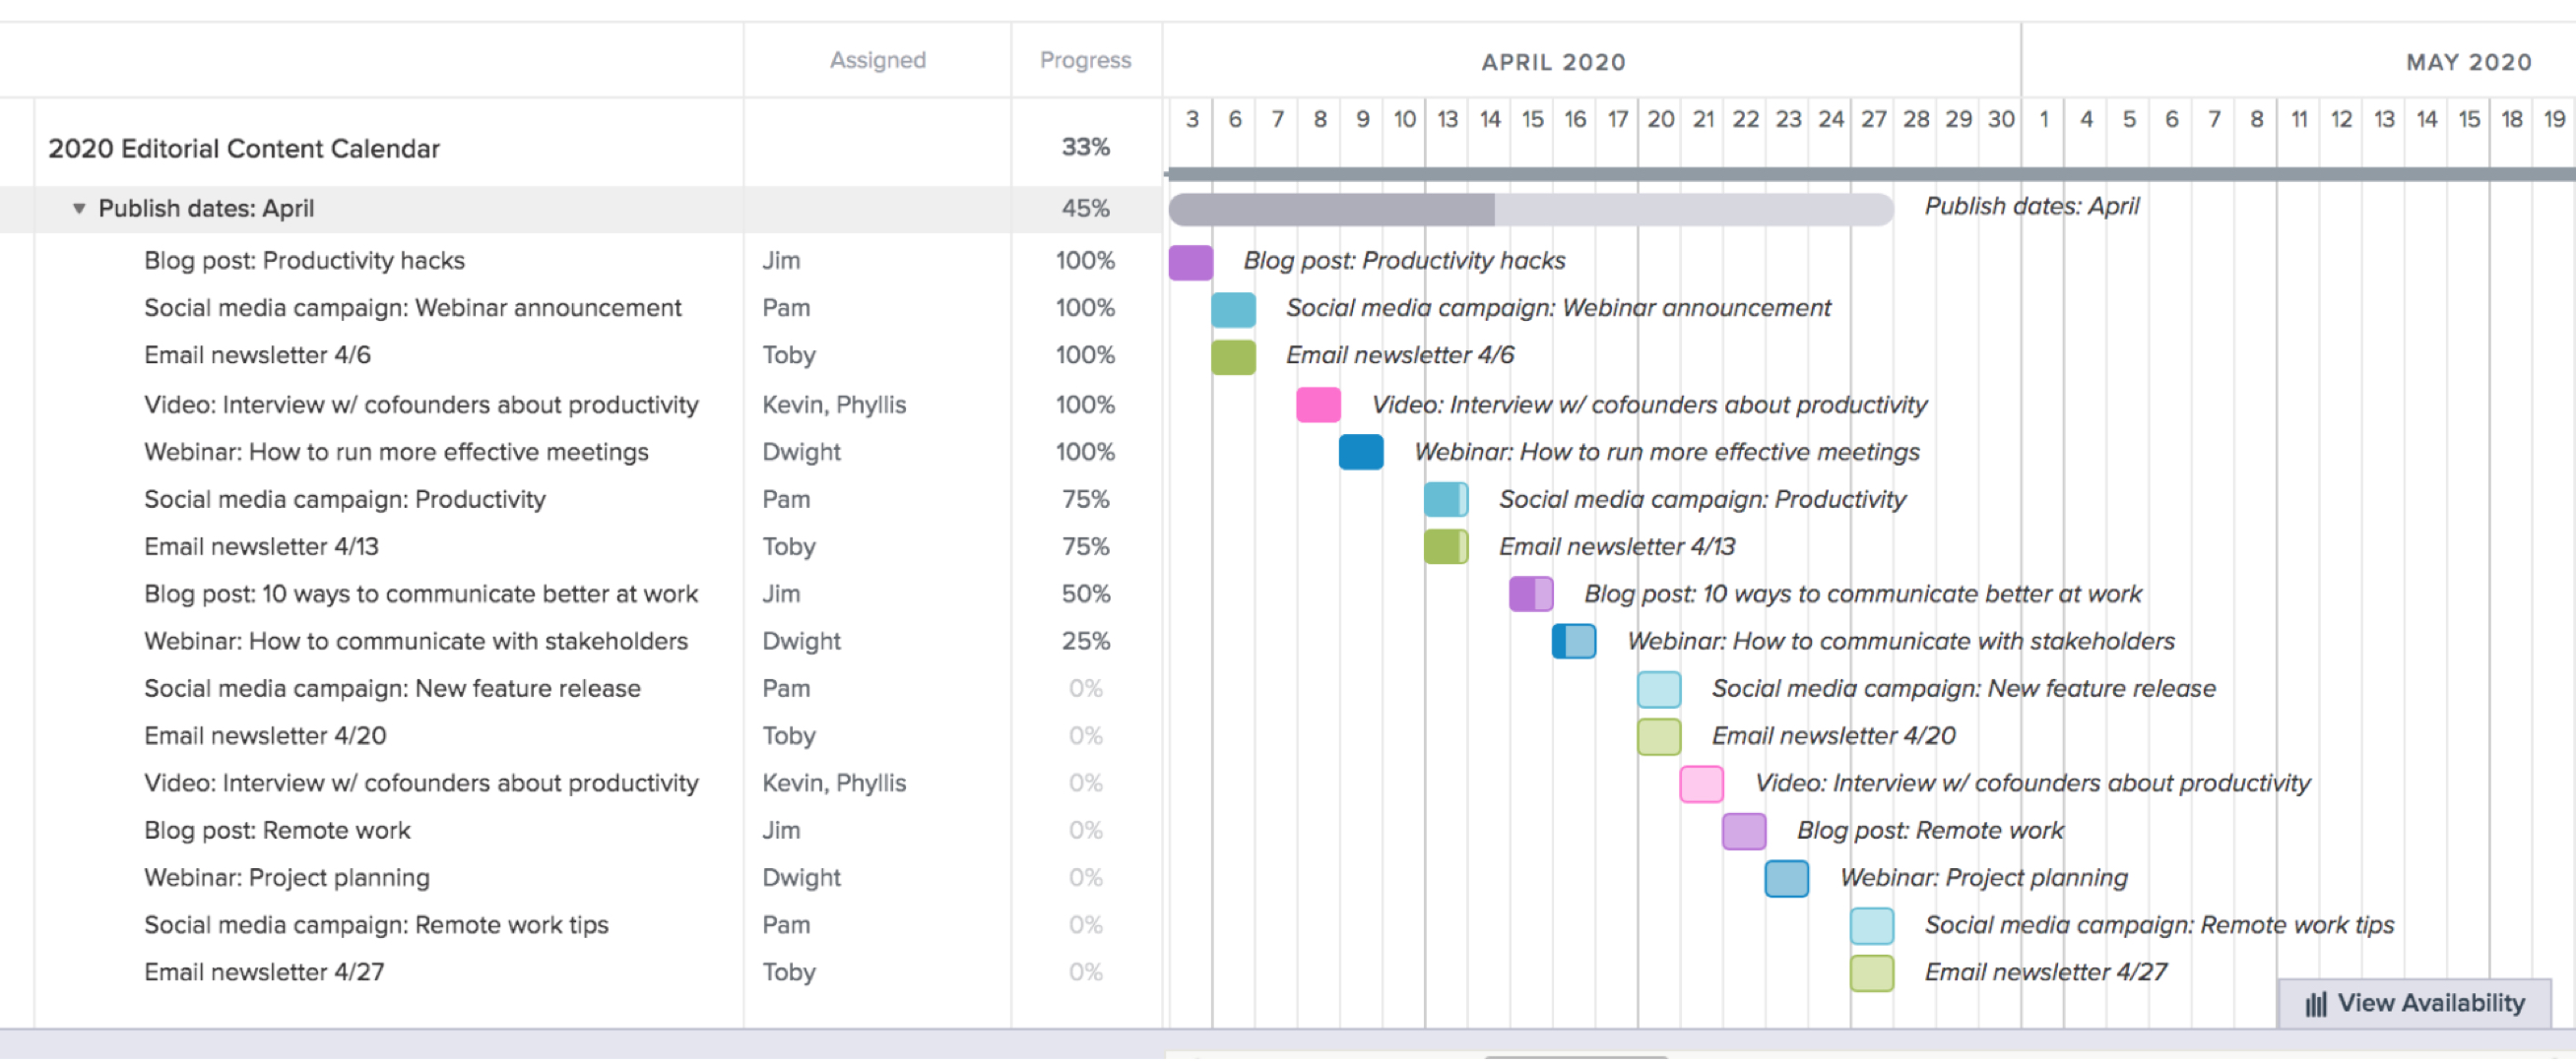2576x1063 pixels.
Task: Click the "Progress" column header
Action: tap(1084, 60)
